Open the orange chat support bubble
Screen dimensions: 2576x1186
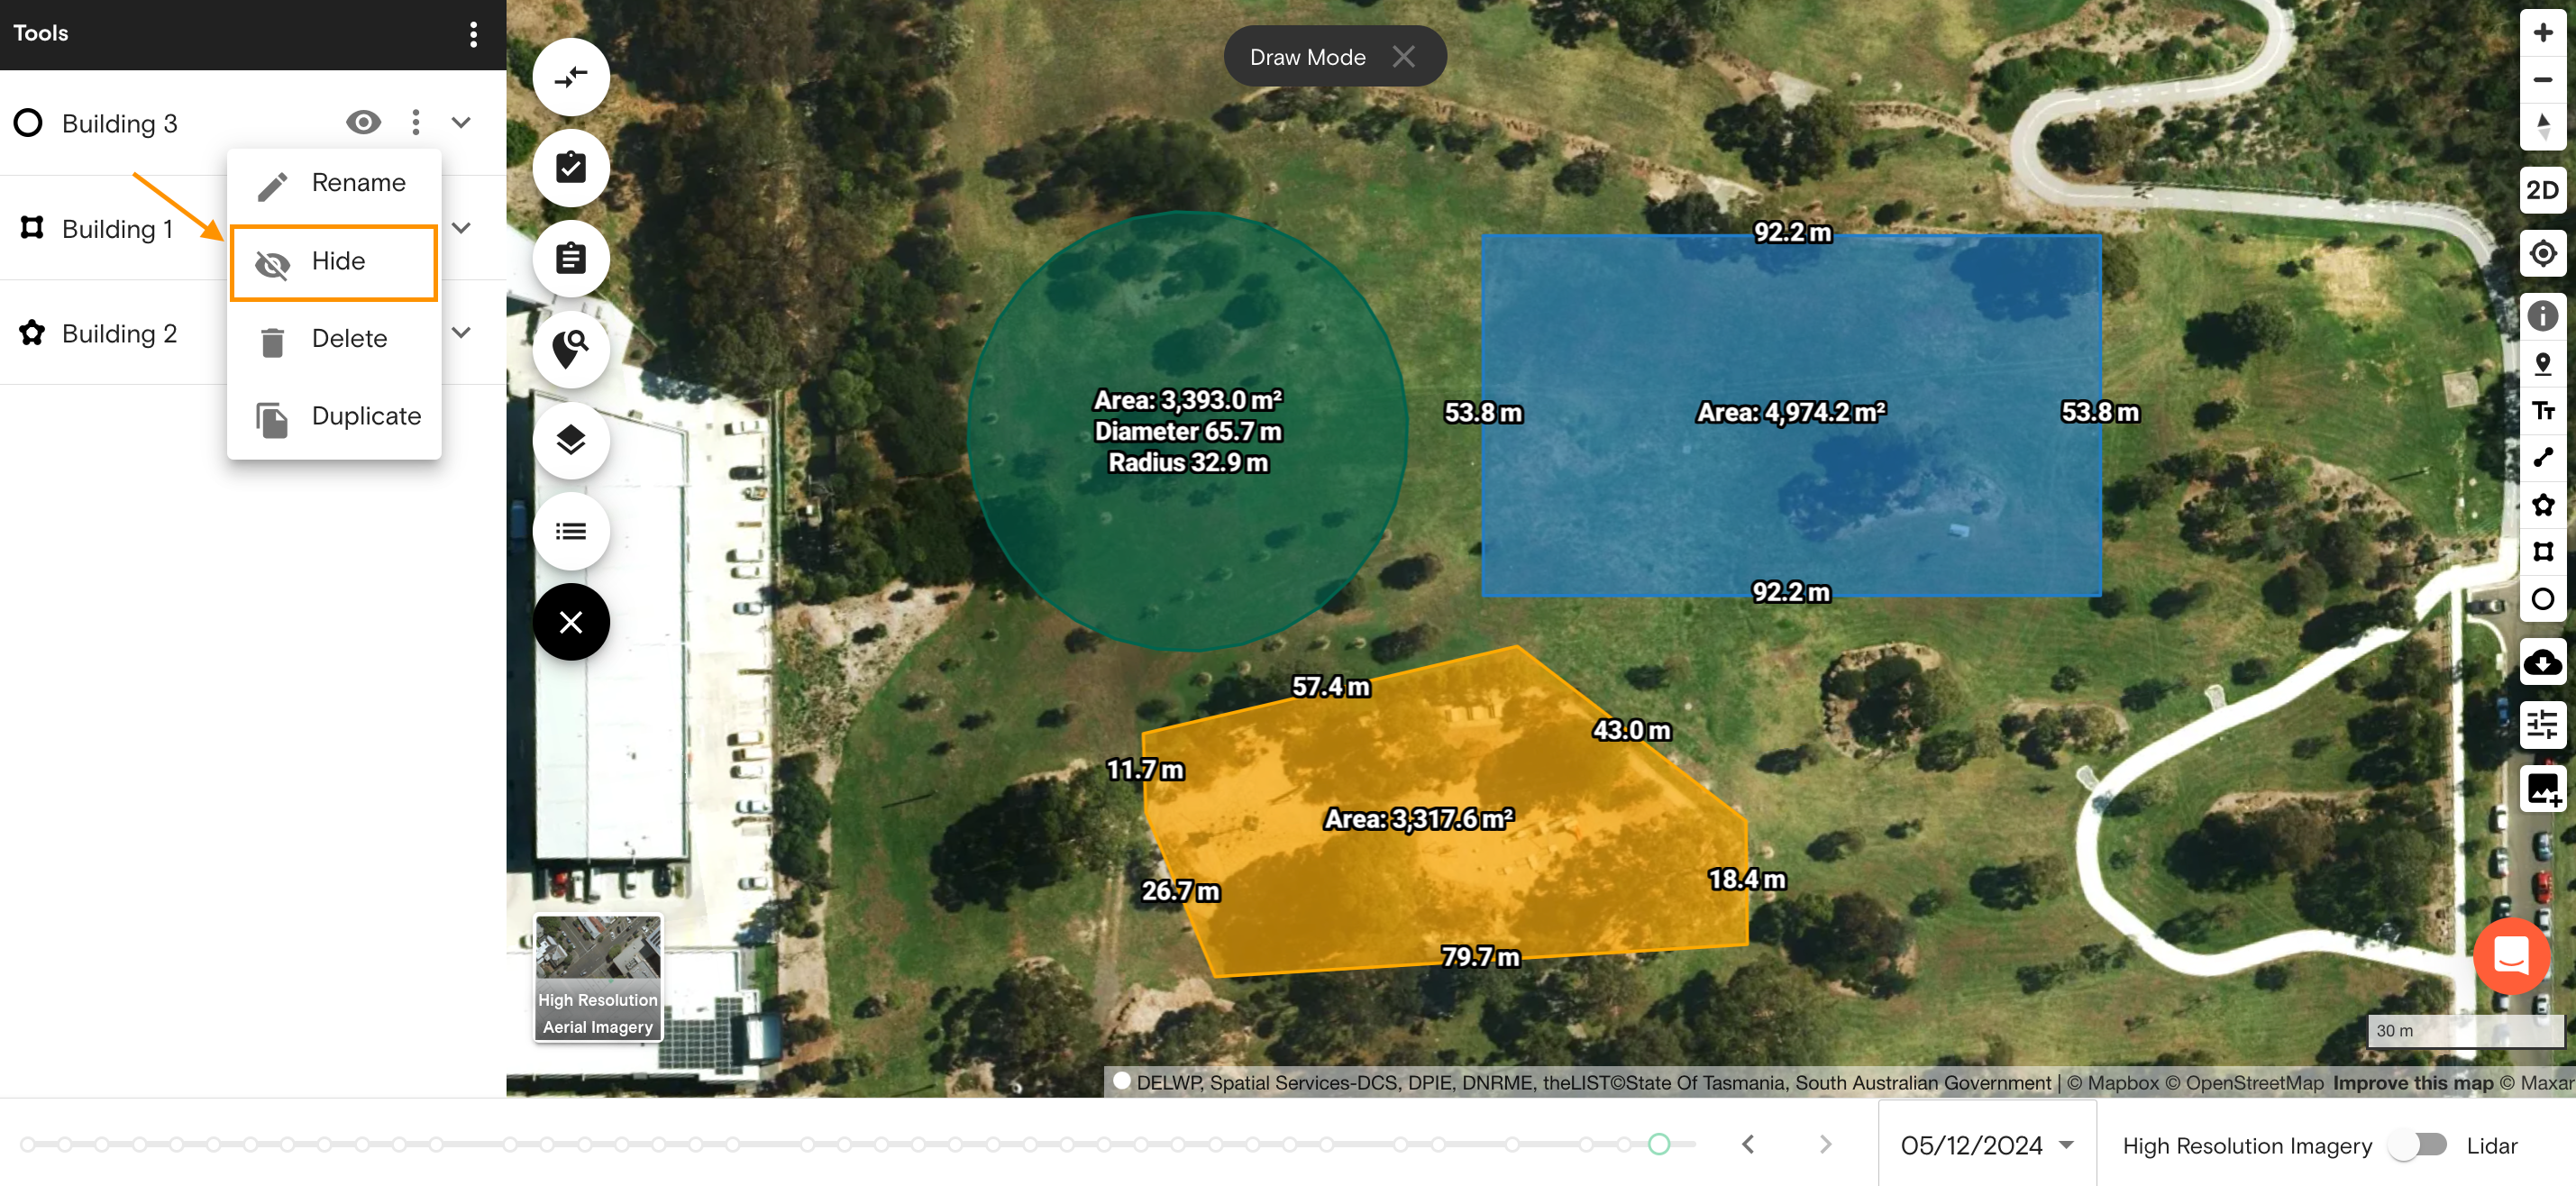click(2511, 956)
